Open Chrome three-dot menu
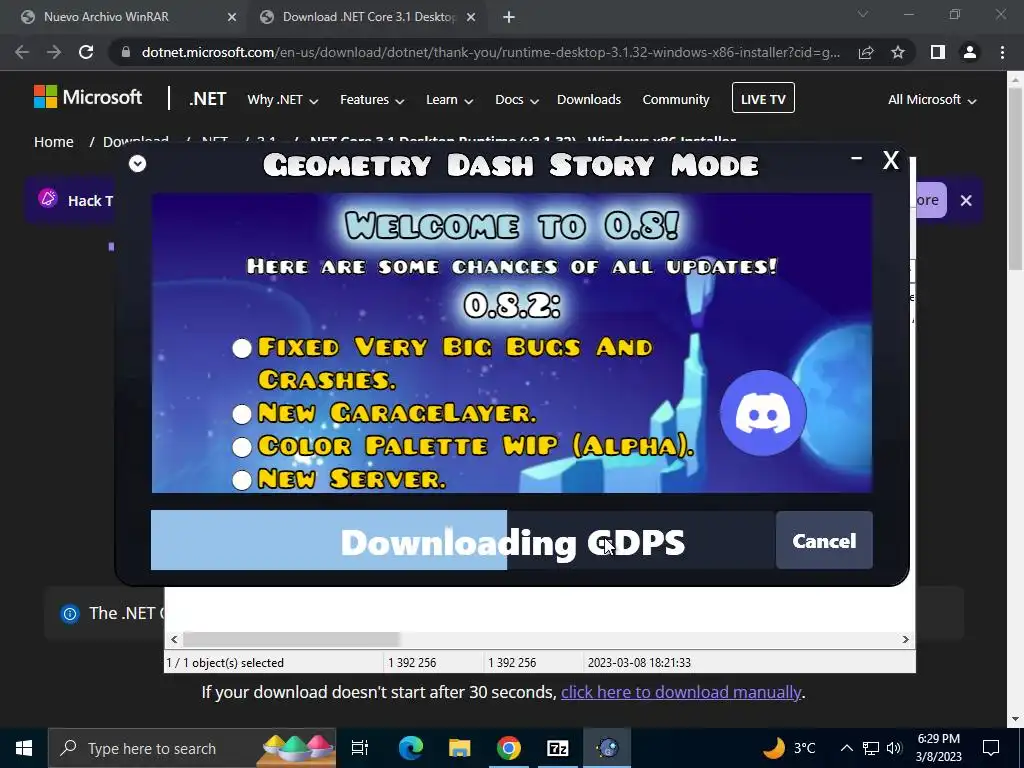This screenshot has height=768, width=1024. tap(1002, 52)
